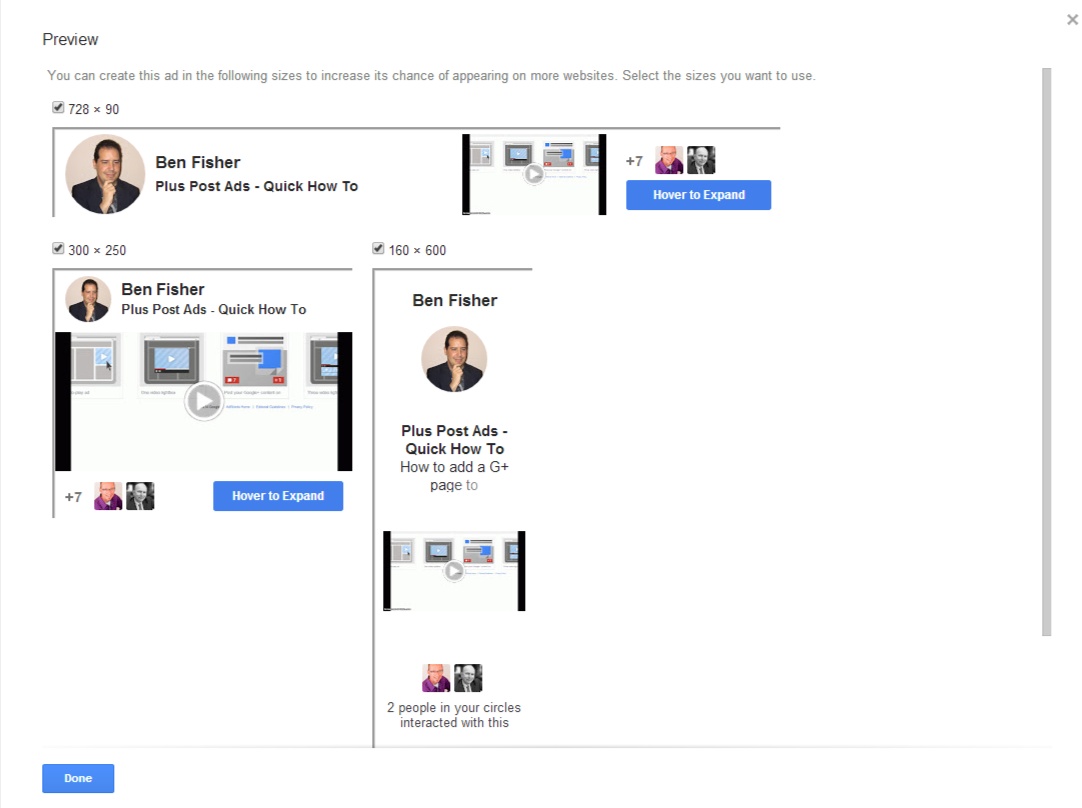Click circular profile photo in skyscraper ad
Screen dimensions: 1082x808
coord(454,359)
